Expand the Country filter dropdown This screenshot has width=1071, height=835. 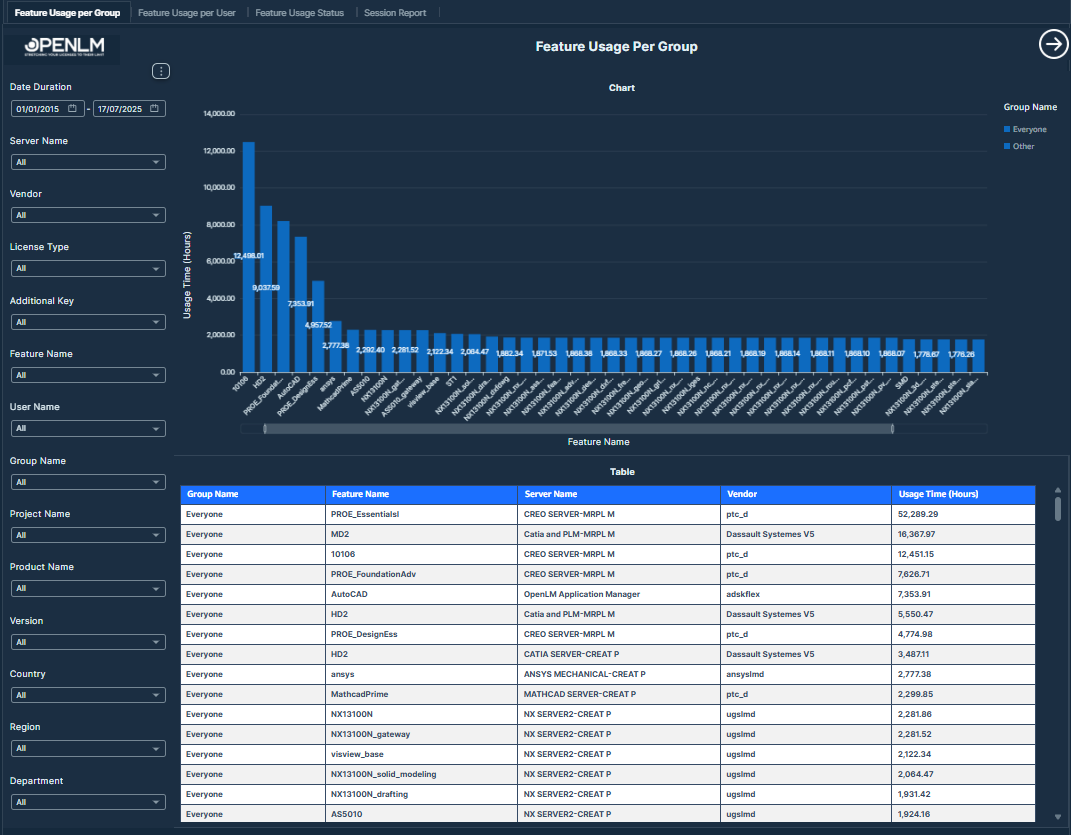87,695
